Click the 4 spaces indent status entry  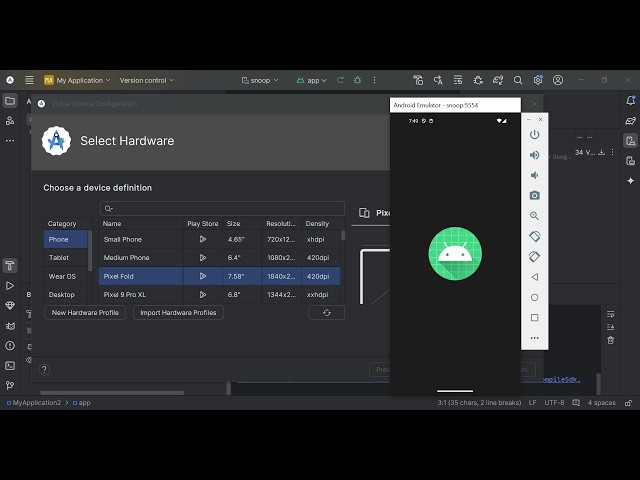601,402
